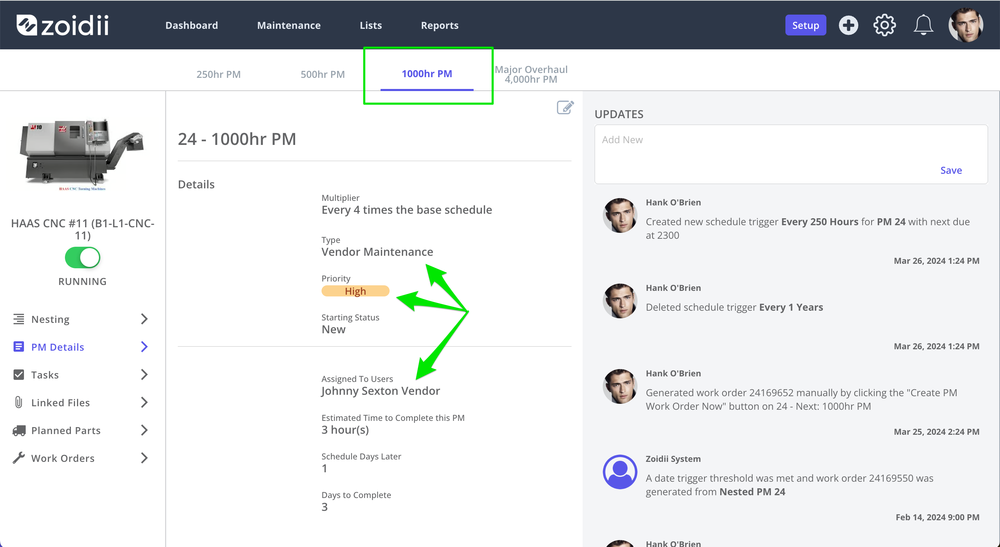
Task: Expand the Work Orders chevron
Action: tap(144, 458)
